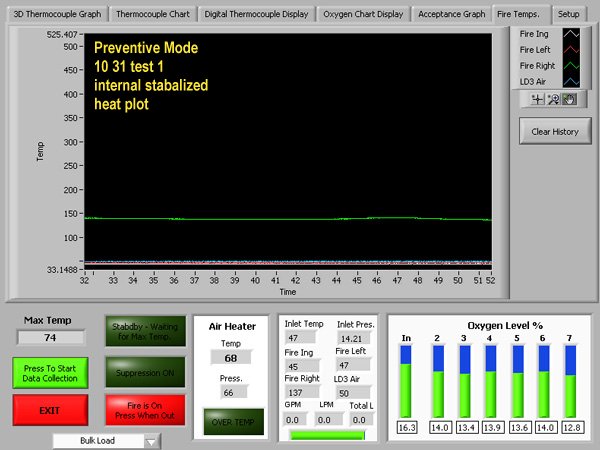
Task: Click the Total L value field
Action: (x=362, y=420)
